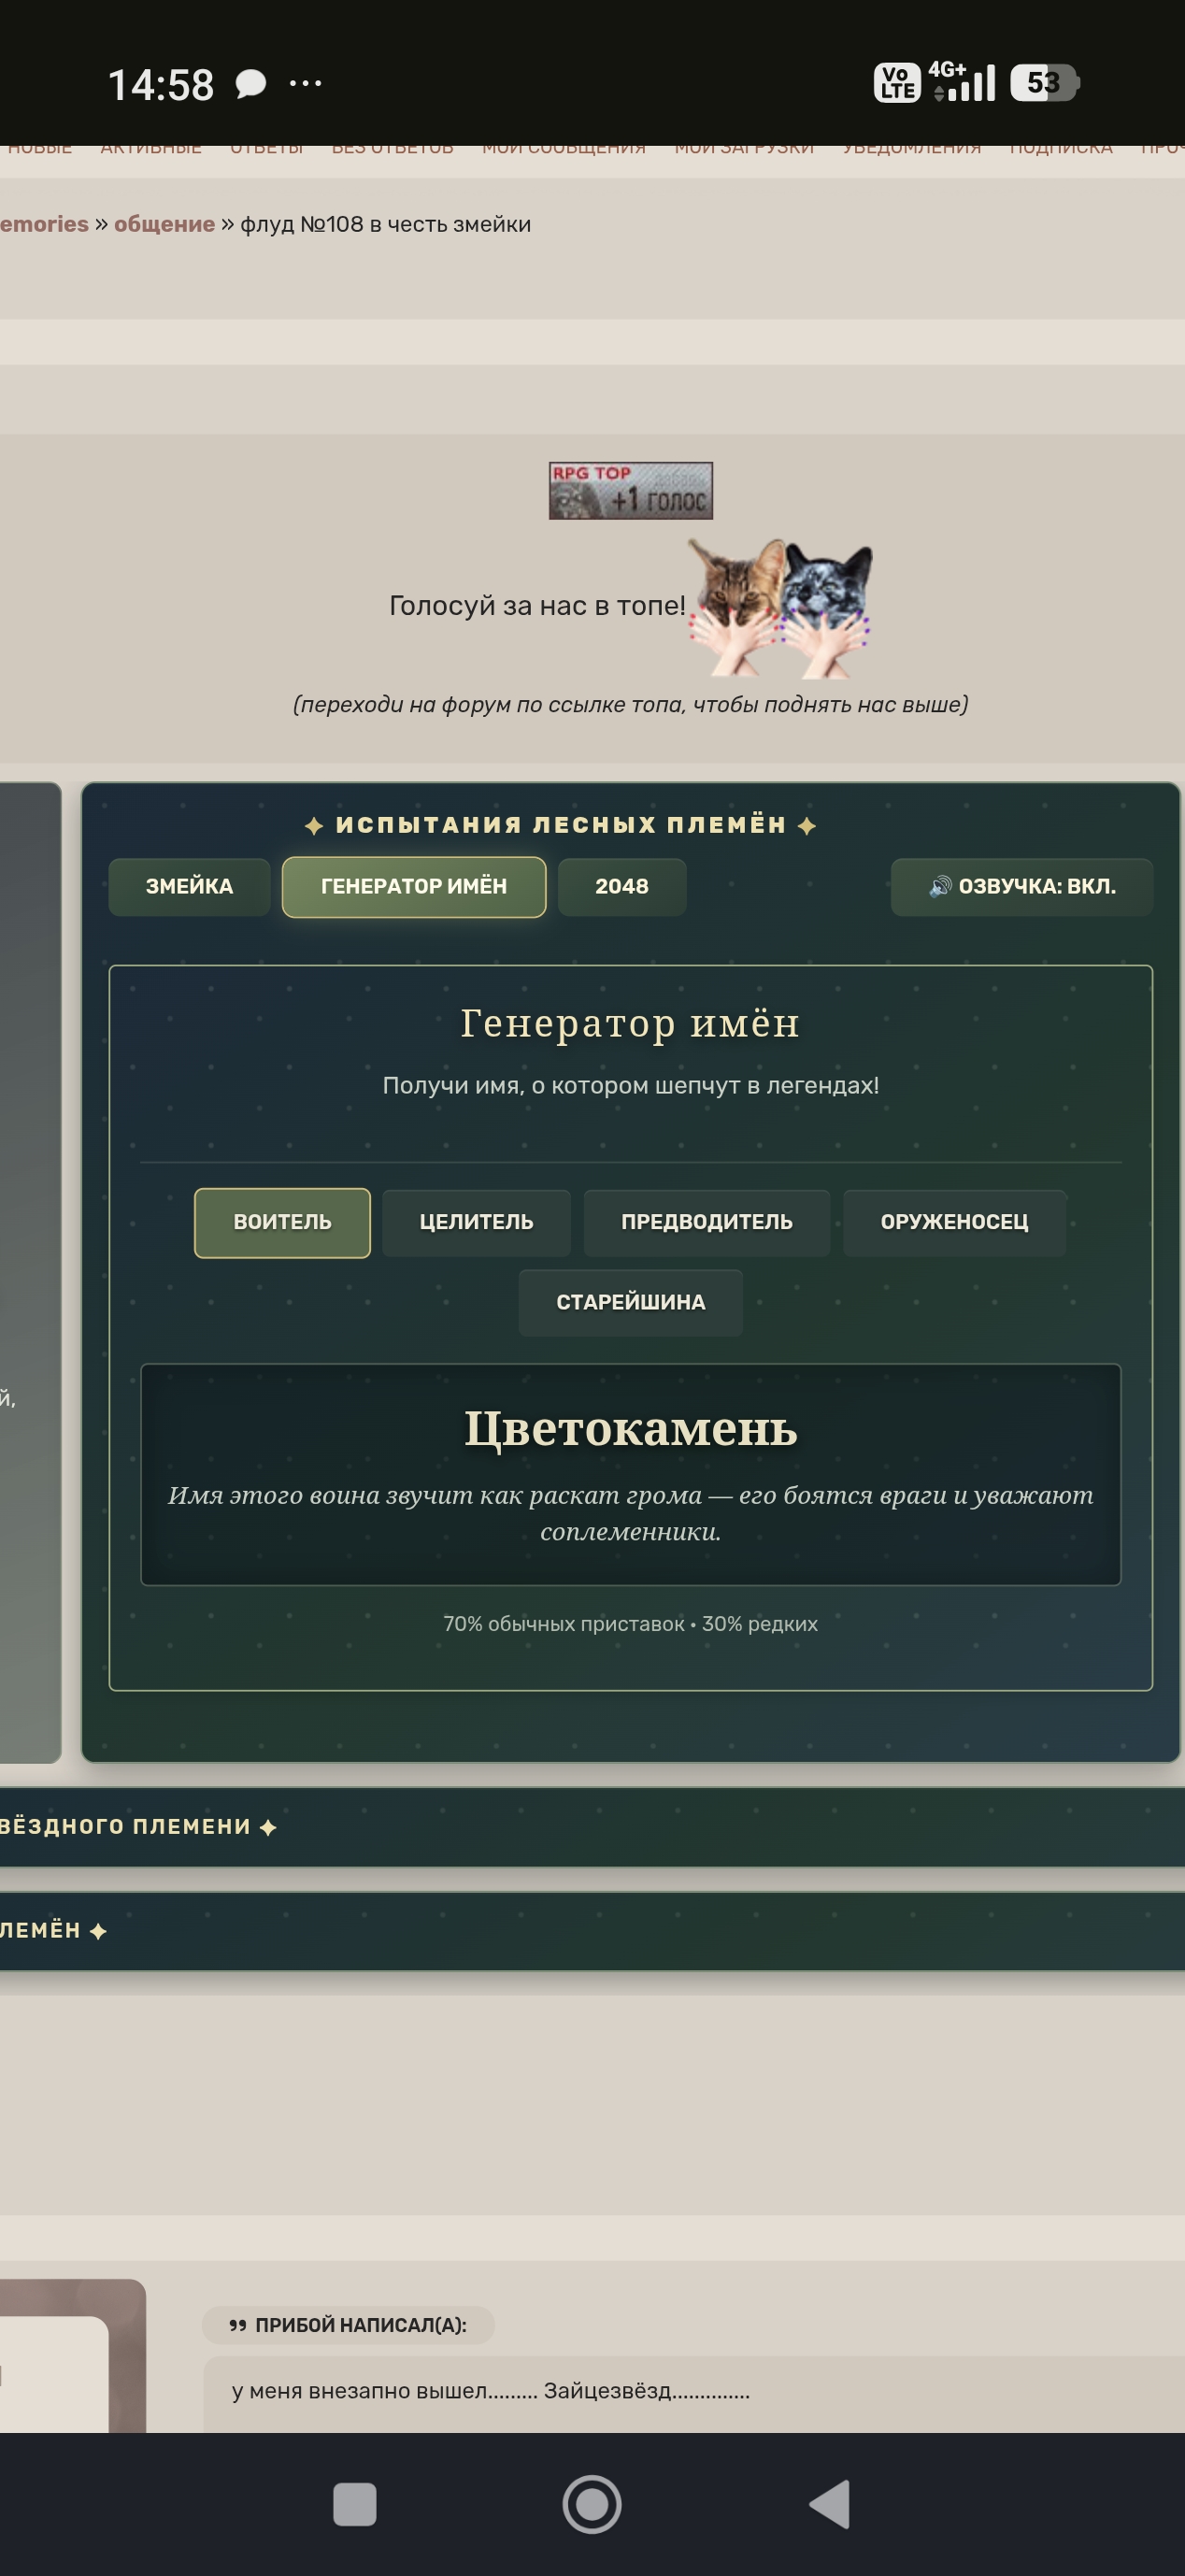Choose the ОРУЖЕНОСЕЦ rank option

tap(954, 1222)
